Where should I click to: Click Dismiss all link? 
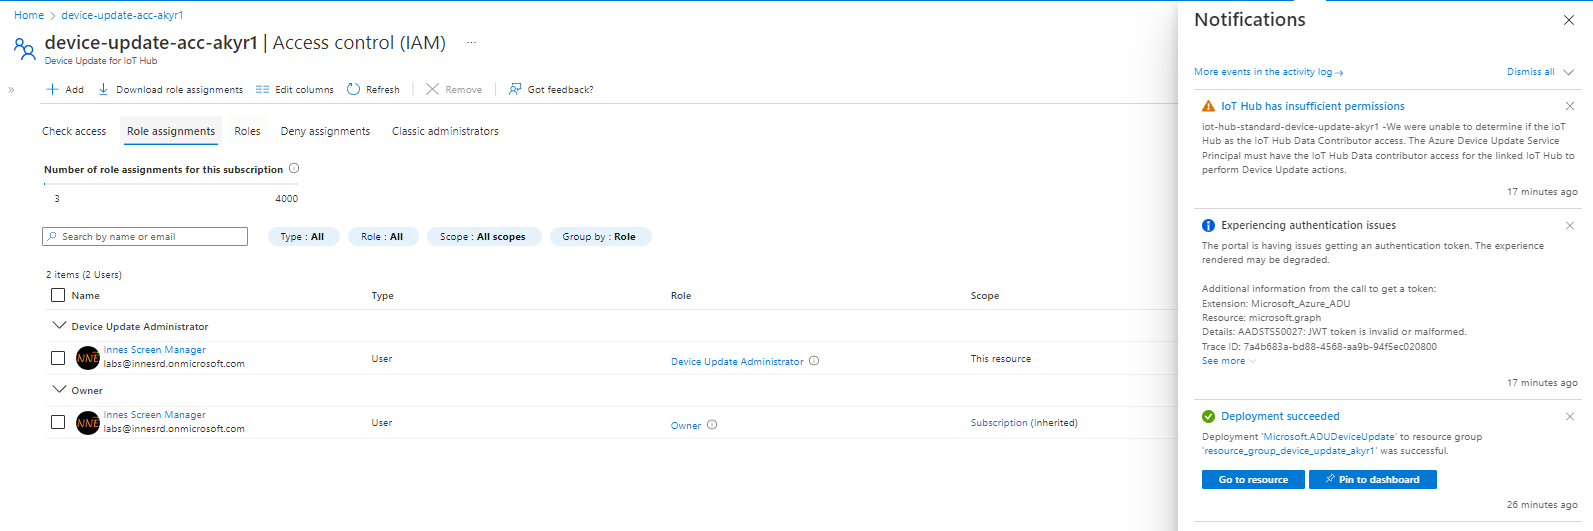(1530, 72)
